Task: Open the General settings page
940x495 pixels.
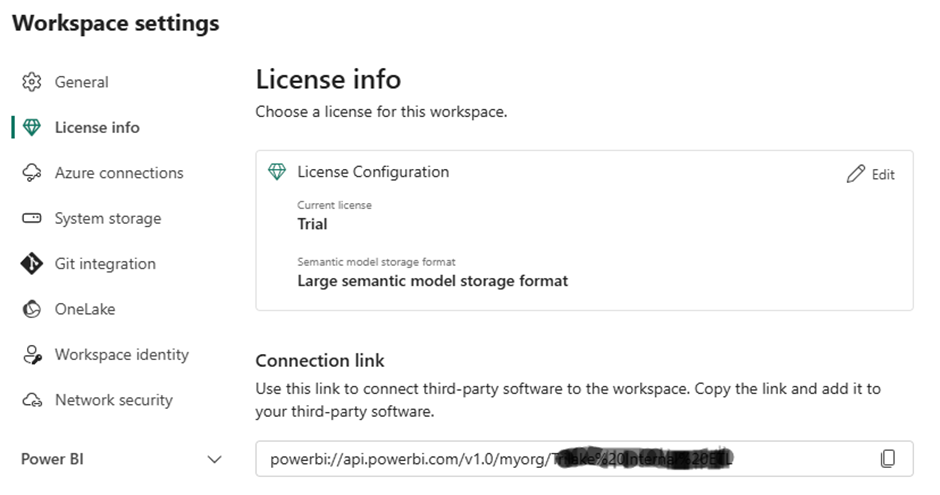Action: (82, 82)
